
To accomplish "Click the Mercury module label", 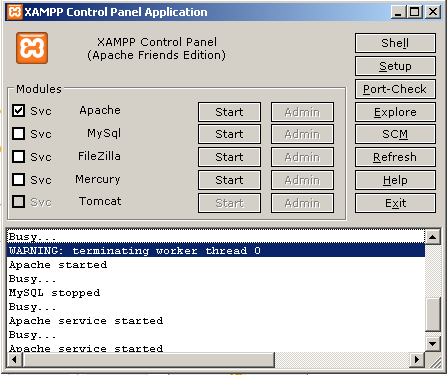I will pos(98,179).
